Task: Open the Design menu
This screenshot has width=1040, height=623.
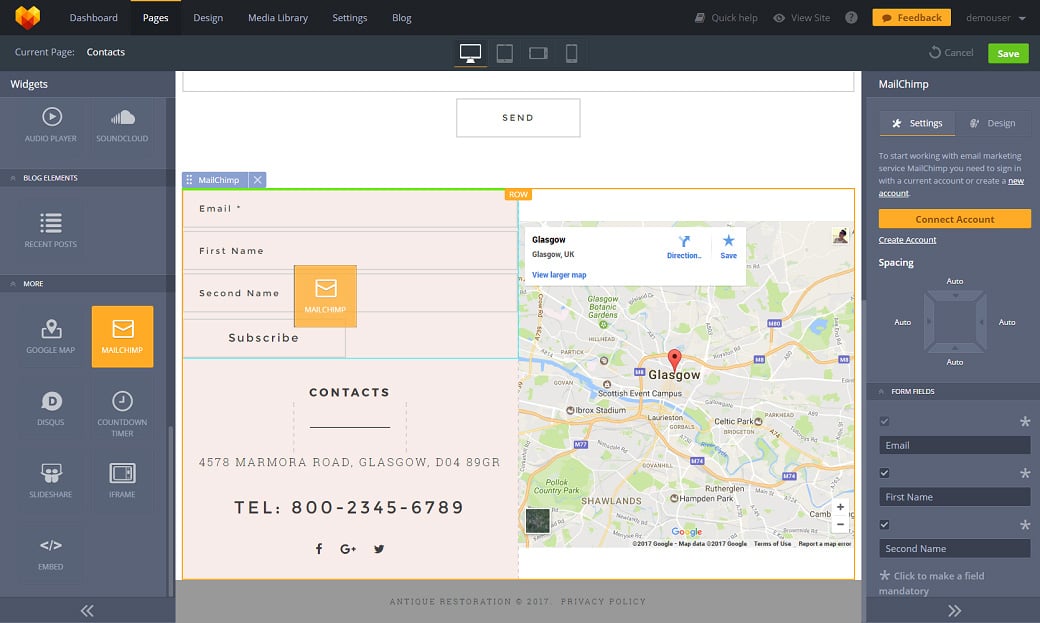Action: pos(208,18)
